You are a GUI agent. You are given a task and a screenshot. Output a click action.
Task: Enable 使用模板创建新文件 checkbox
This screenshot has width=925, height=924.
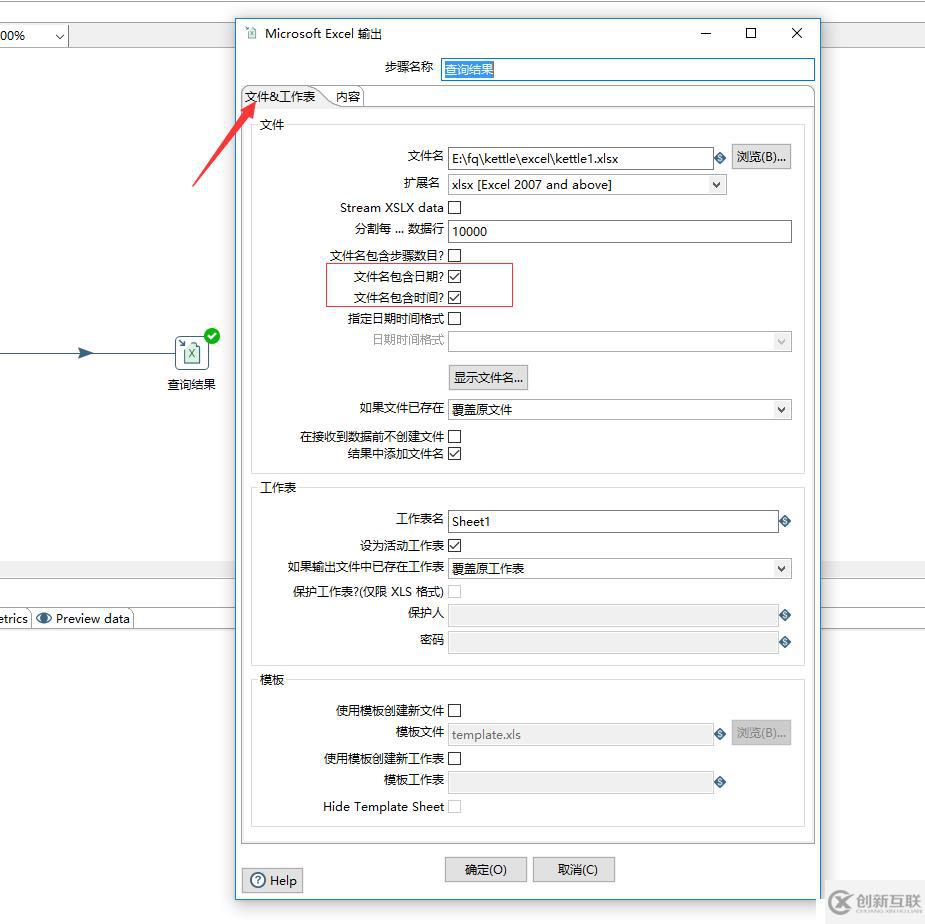[x=454, y=710]
